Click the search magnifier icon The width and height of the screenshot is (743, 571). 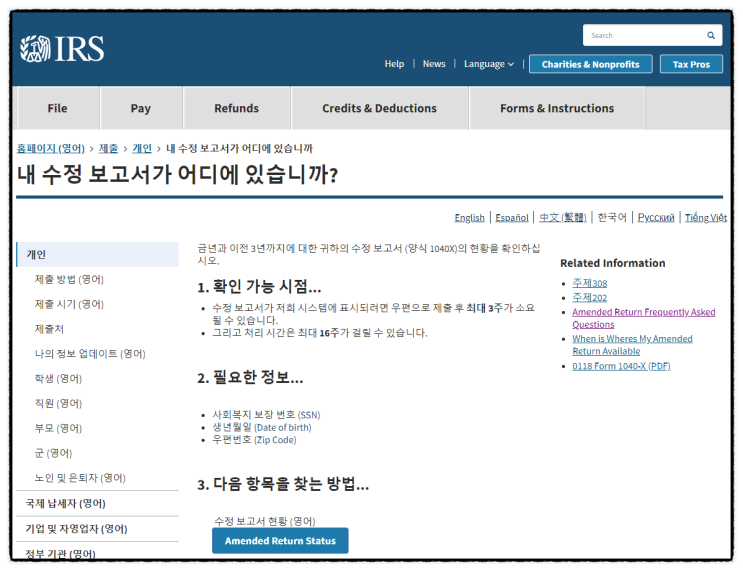coord(711,36)
